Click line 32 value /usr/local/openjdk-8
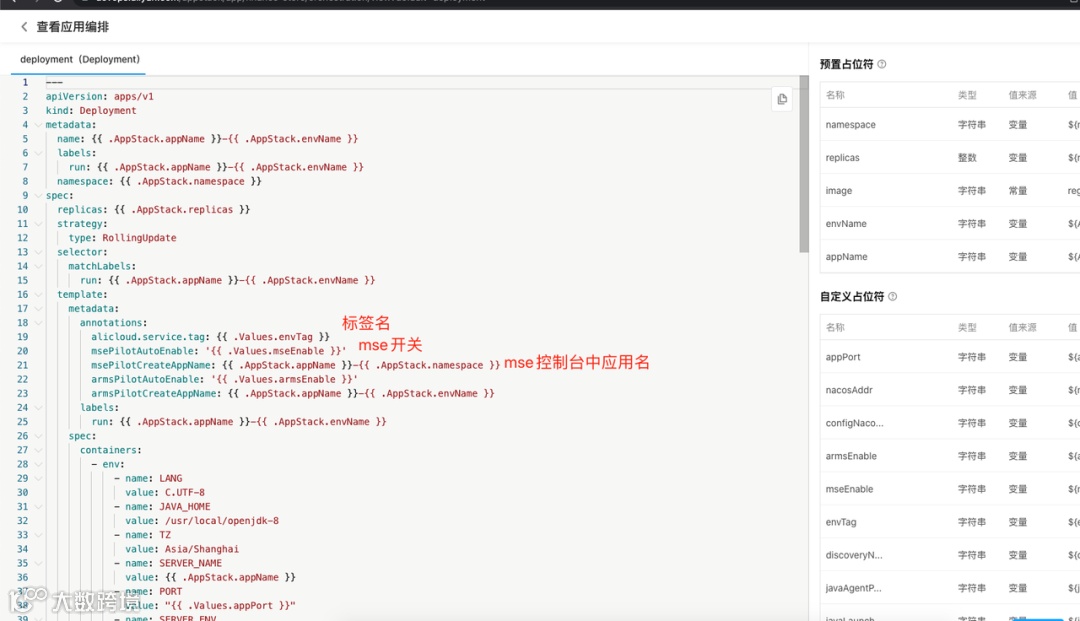This screenshot has height=621, width=1080. [x=222, y=520]
